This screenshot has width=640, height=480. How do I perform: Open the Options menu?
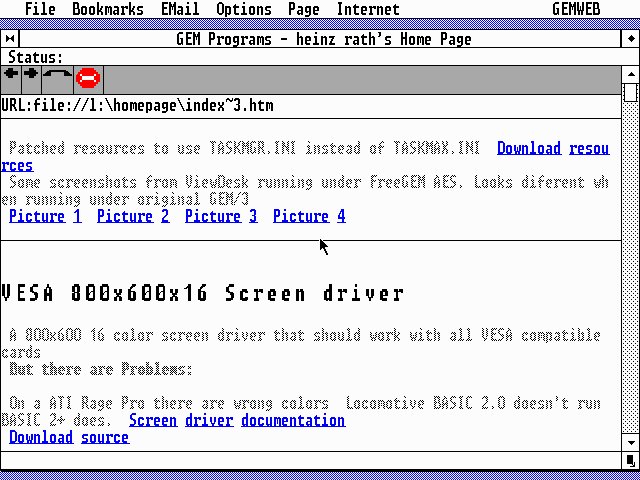244,9
